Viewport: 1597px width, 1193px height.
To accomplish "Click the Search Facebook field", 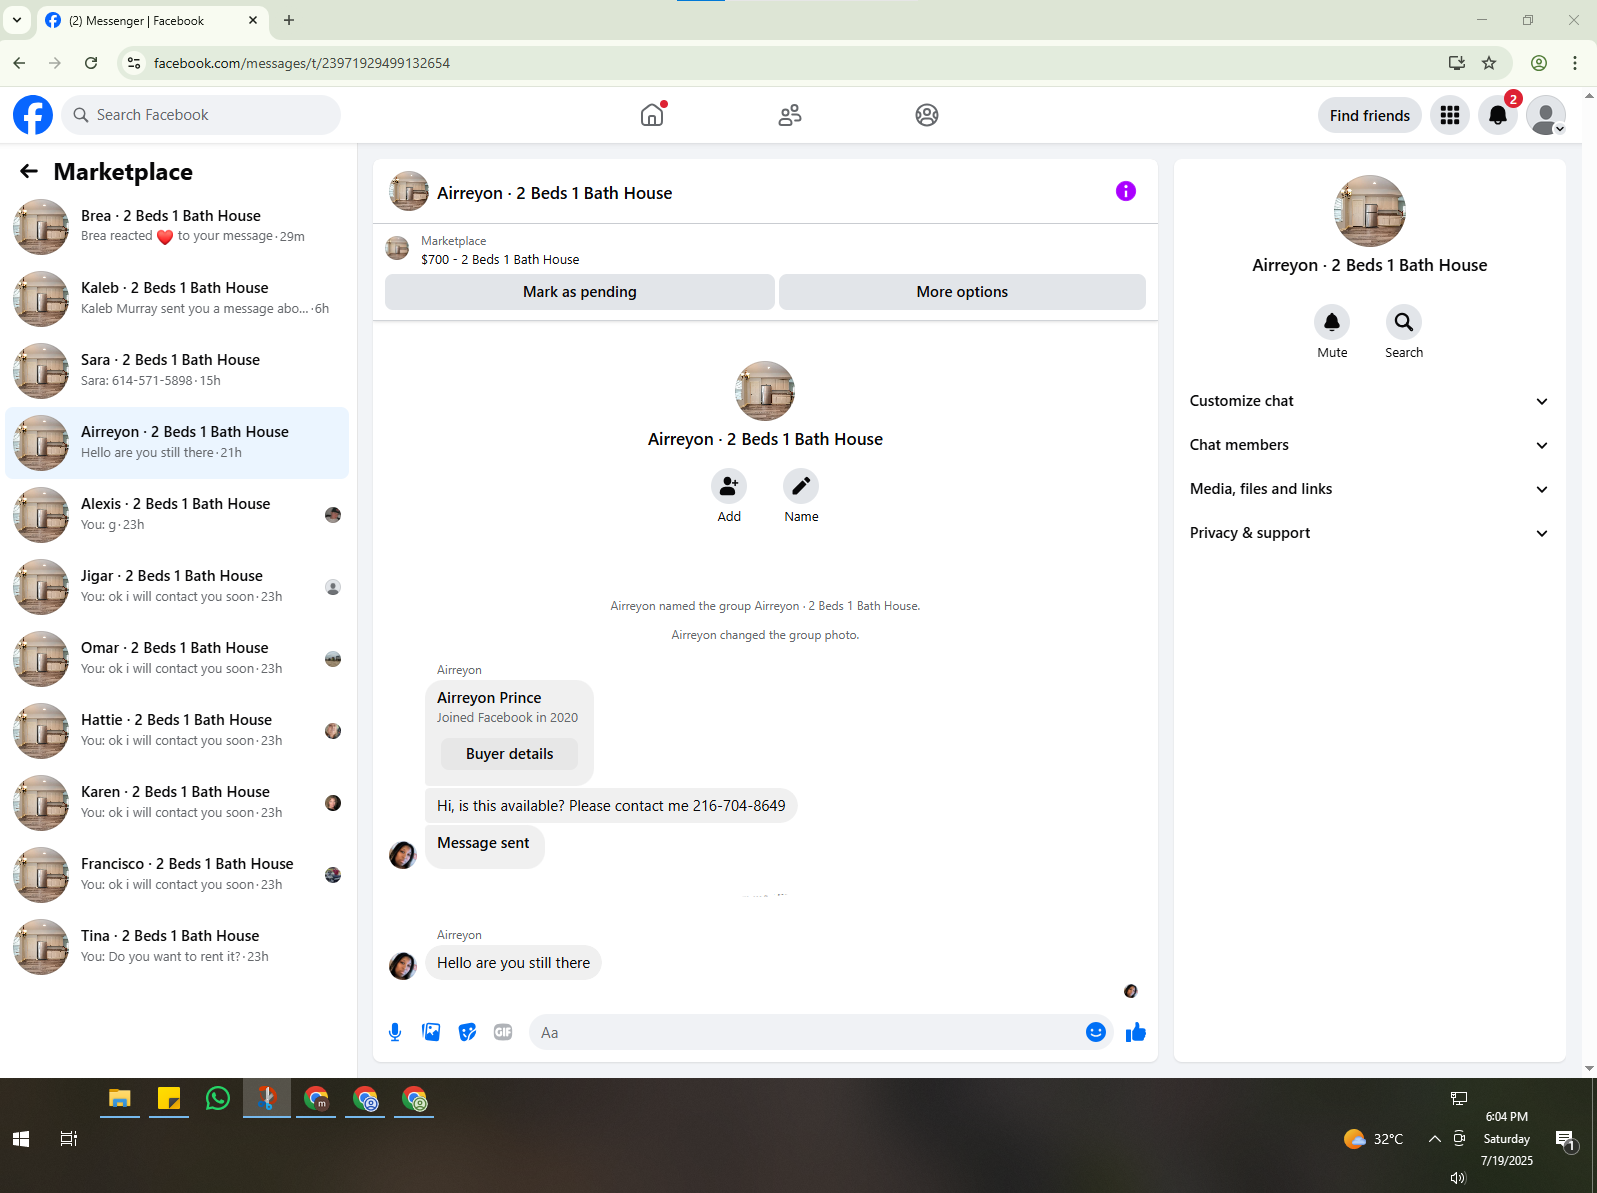I will click(x=201, y=115).
